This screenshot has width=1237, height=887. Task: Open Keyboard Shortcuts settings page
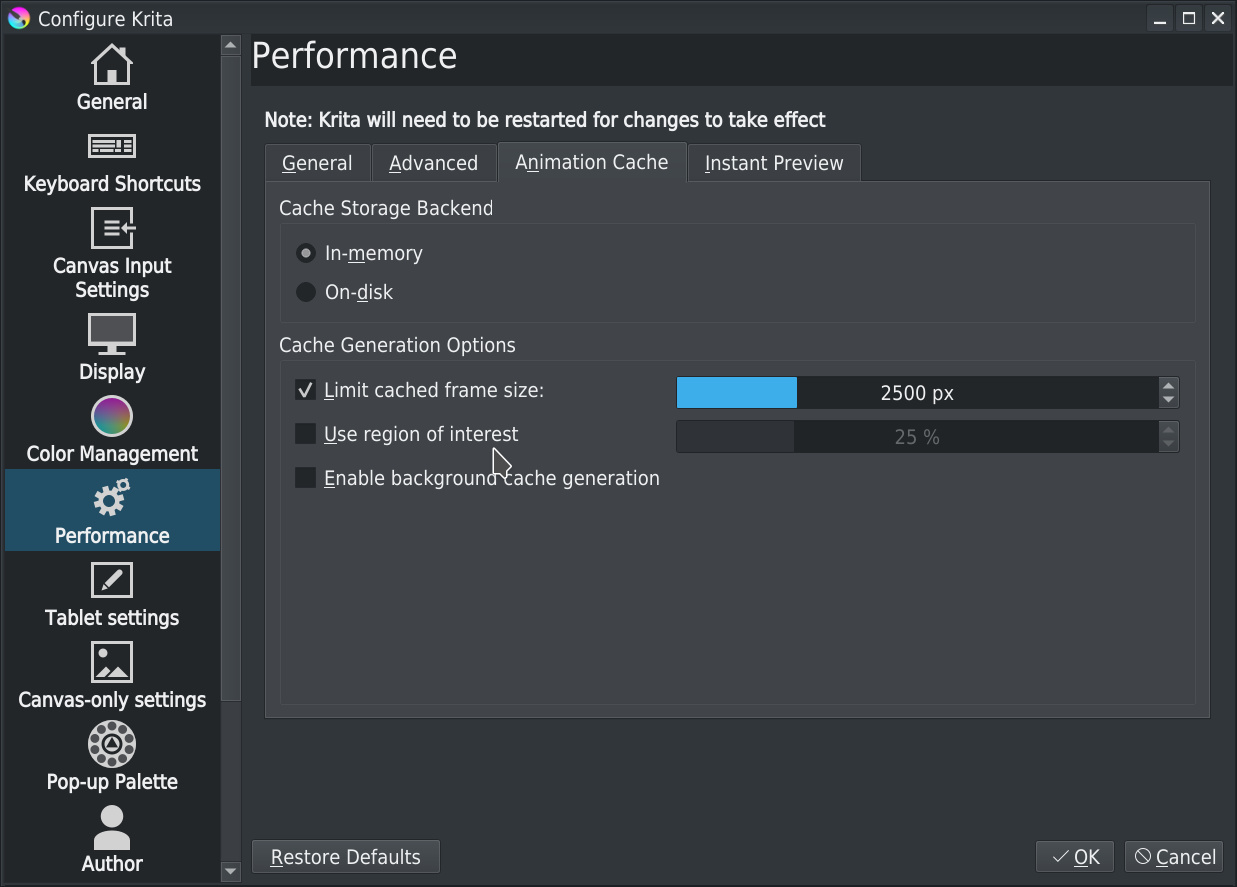point(112,147)
